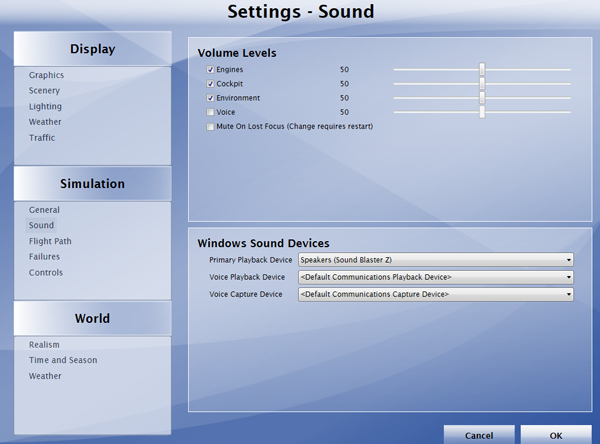This screenshot has height=444, width=600.
Task: Select the Sound settings entry
Action: pos(41,225)
